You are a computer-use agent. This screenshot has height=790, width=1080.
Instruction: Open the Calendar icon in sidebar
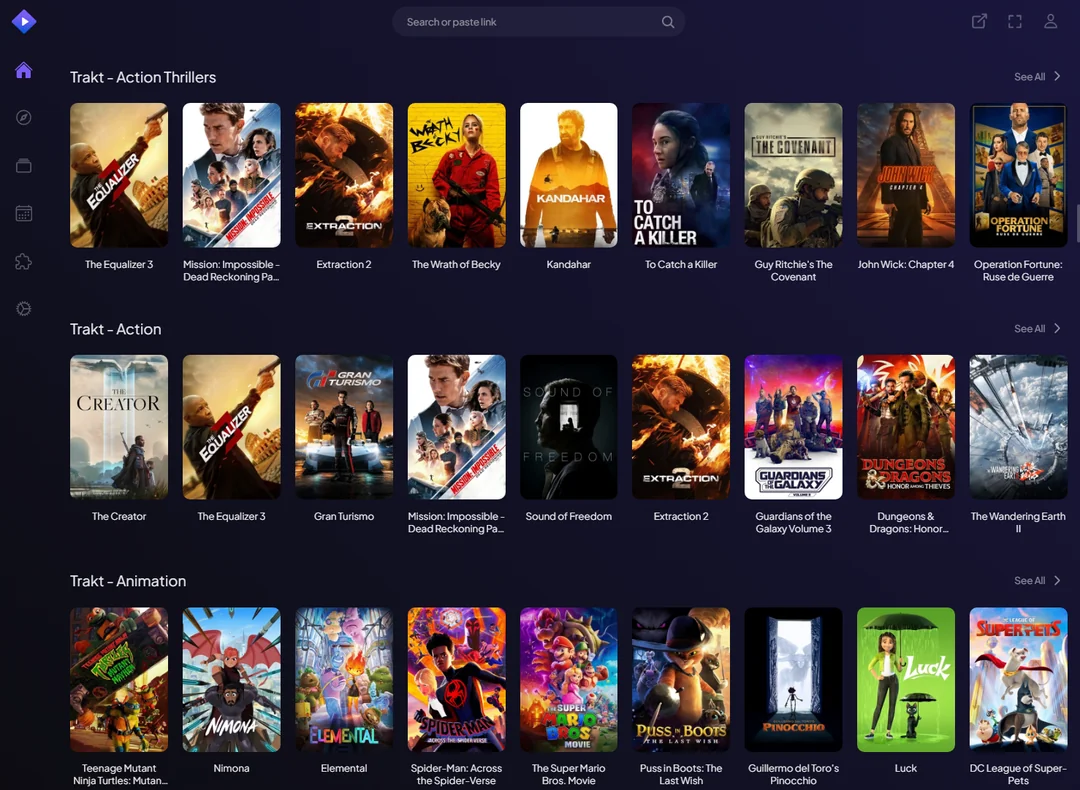(24, 213)
